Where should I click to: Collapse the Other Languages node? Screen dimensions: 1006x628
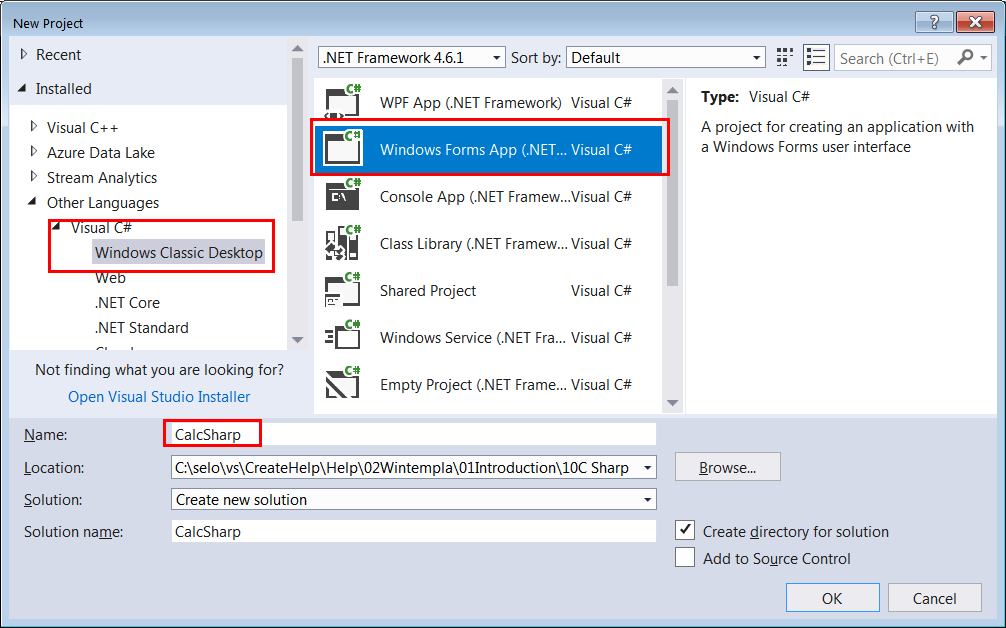coord(33,202)
